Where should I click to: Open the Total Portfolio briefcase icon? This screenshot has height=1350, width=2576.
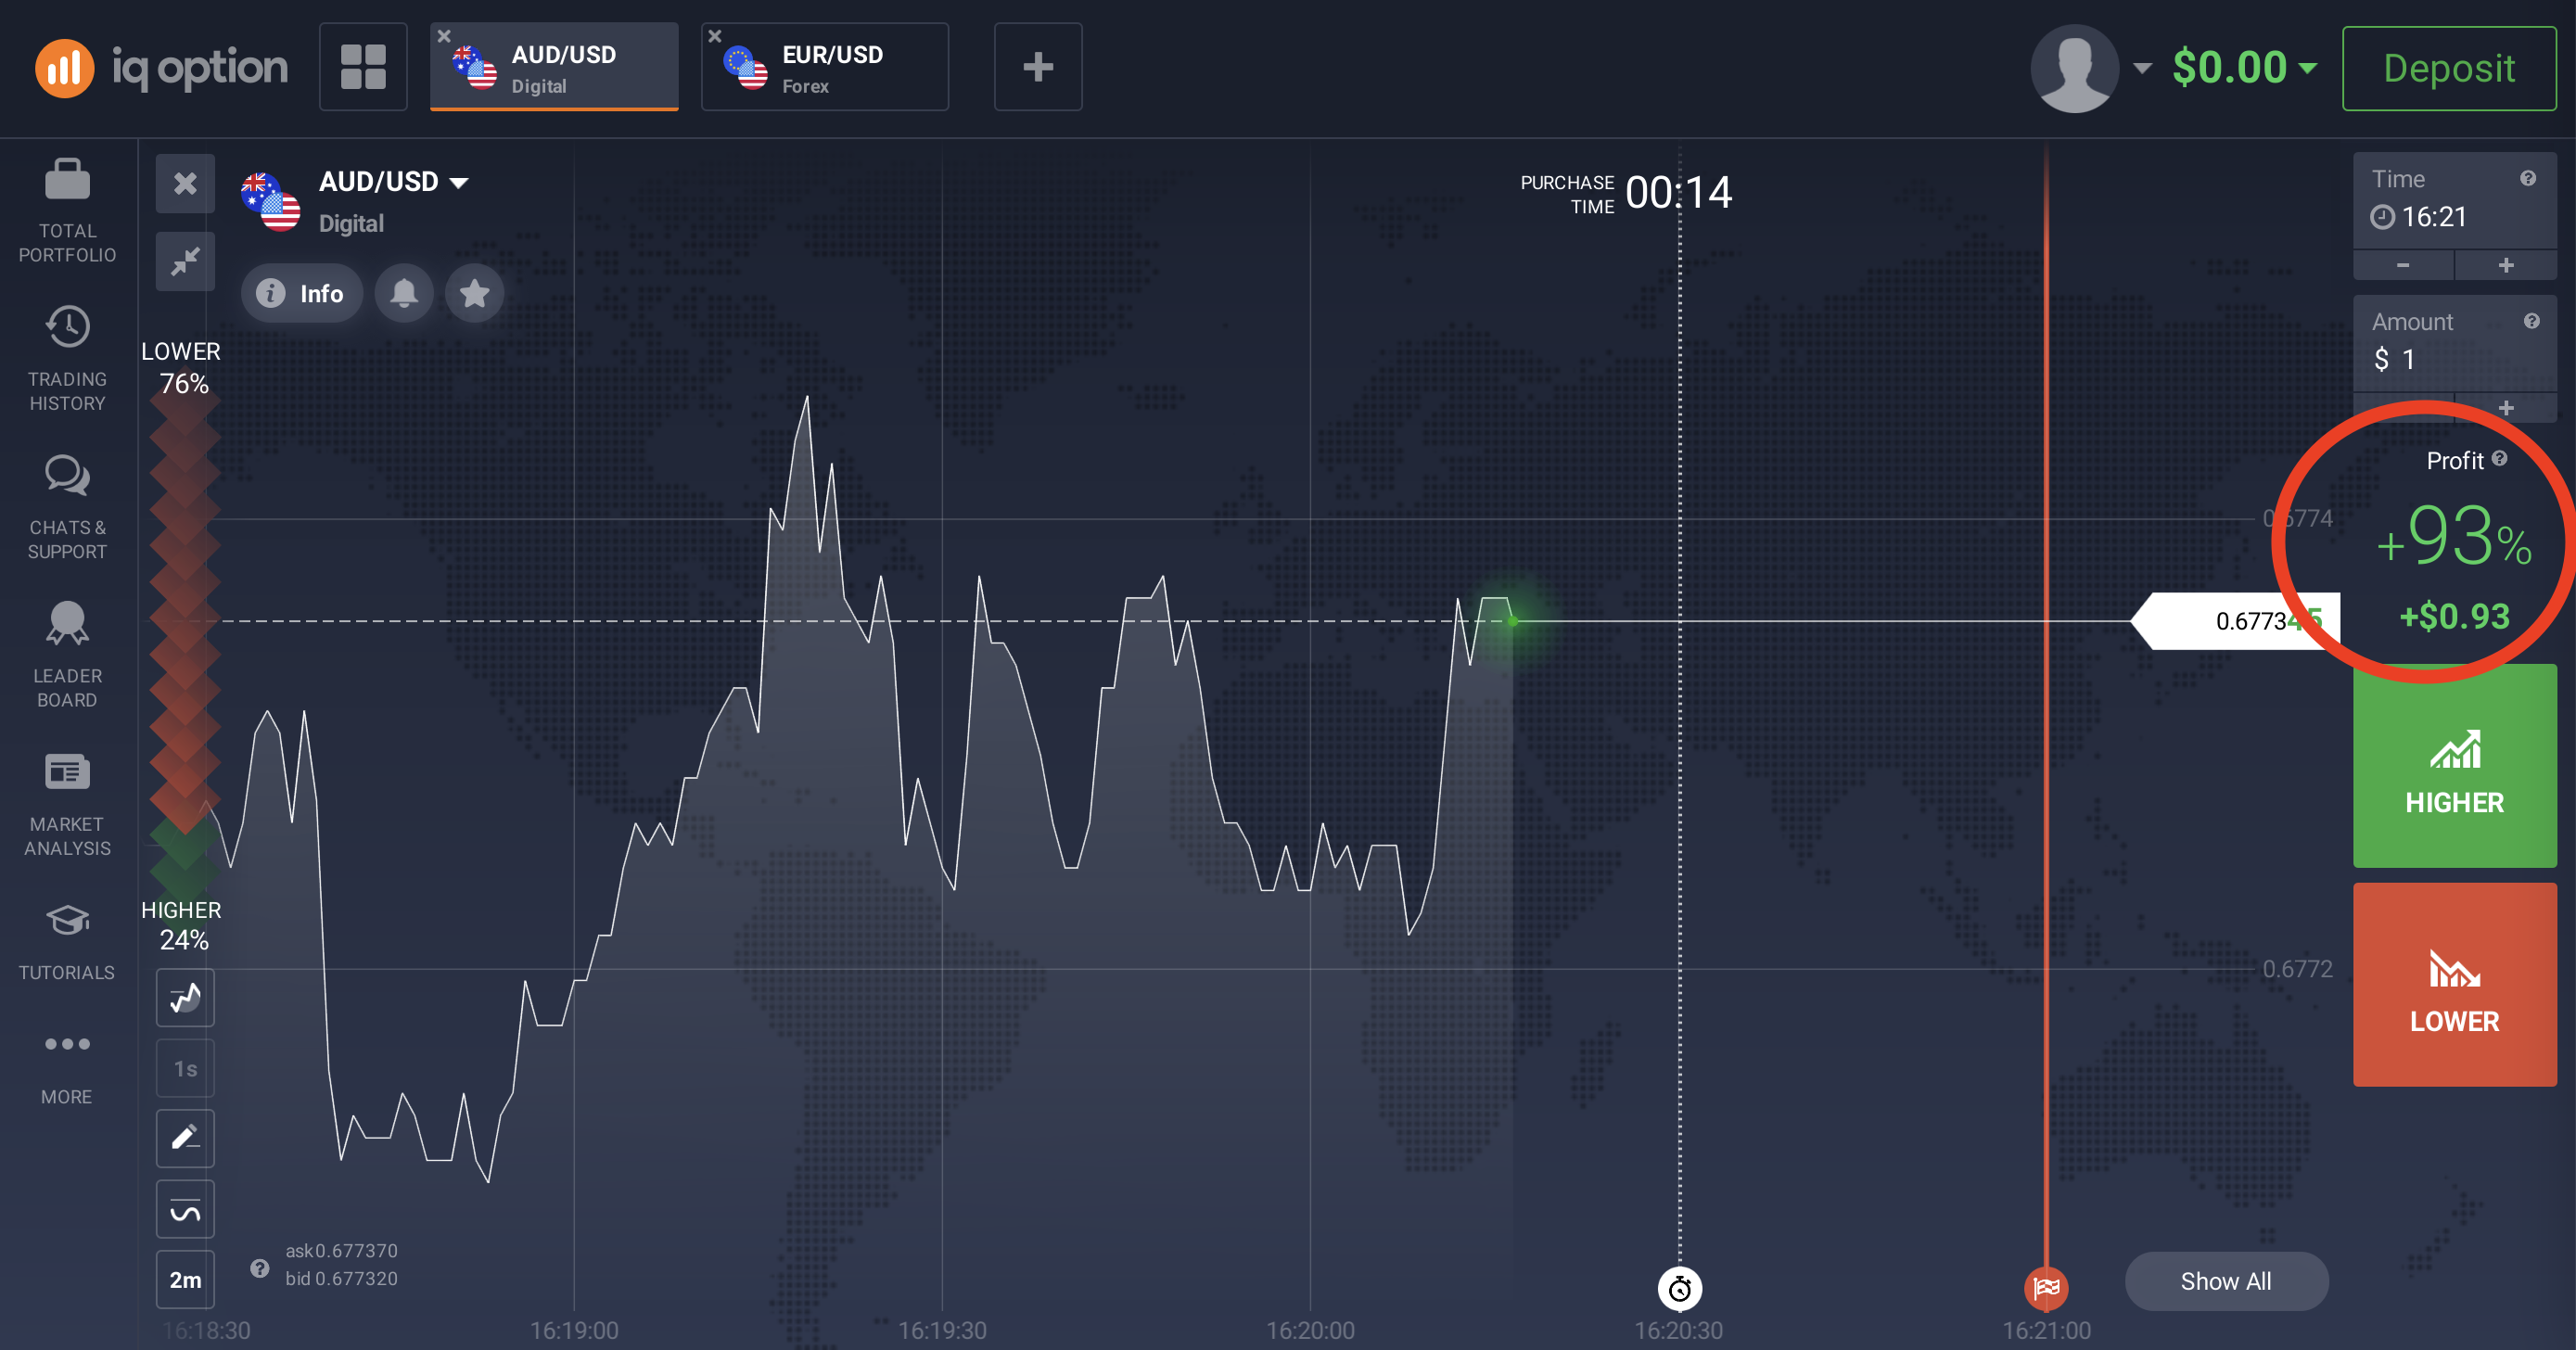[x=67, y=181]
